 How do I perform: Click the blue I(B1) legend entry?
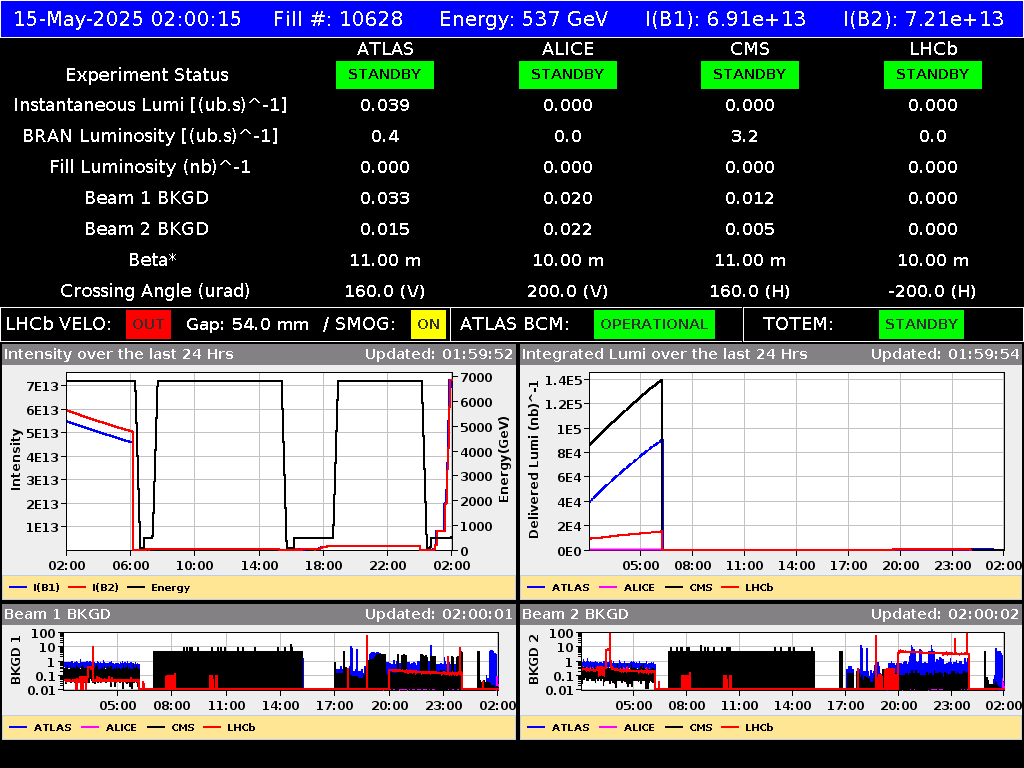pos(35,587)
